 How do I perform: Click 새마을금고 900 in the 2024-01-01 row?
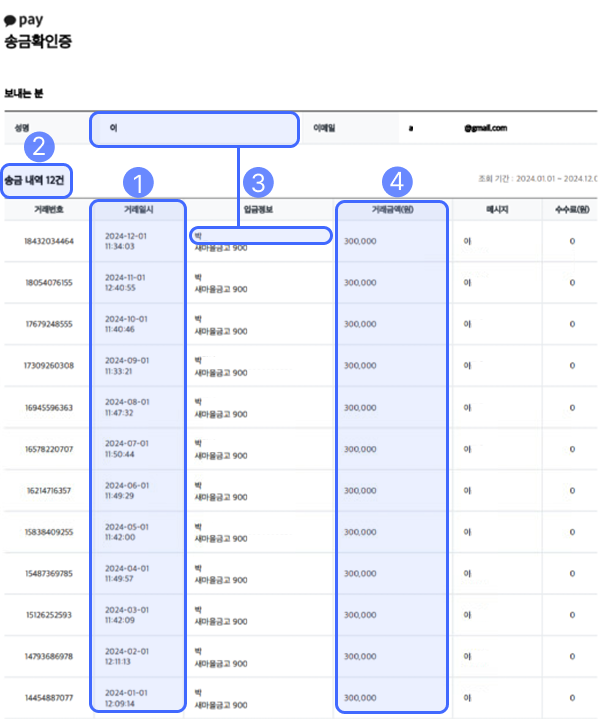221,705
